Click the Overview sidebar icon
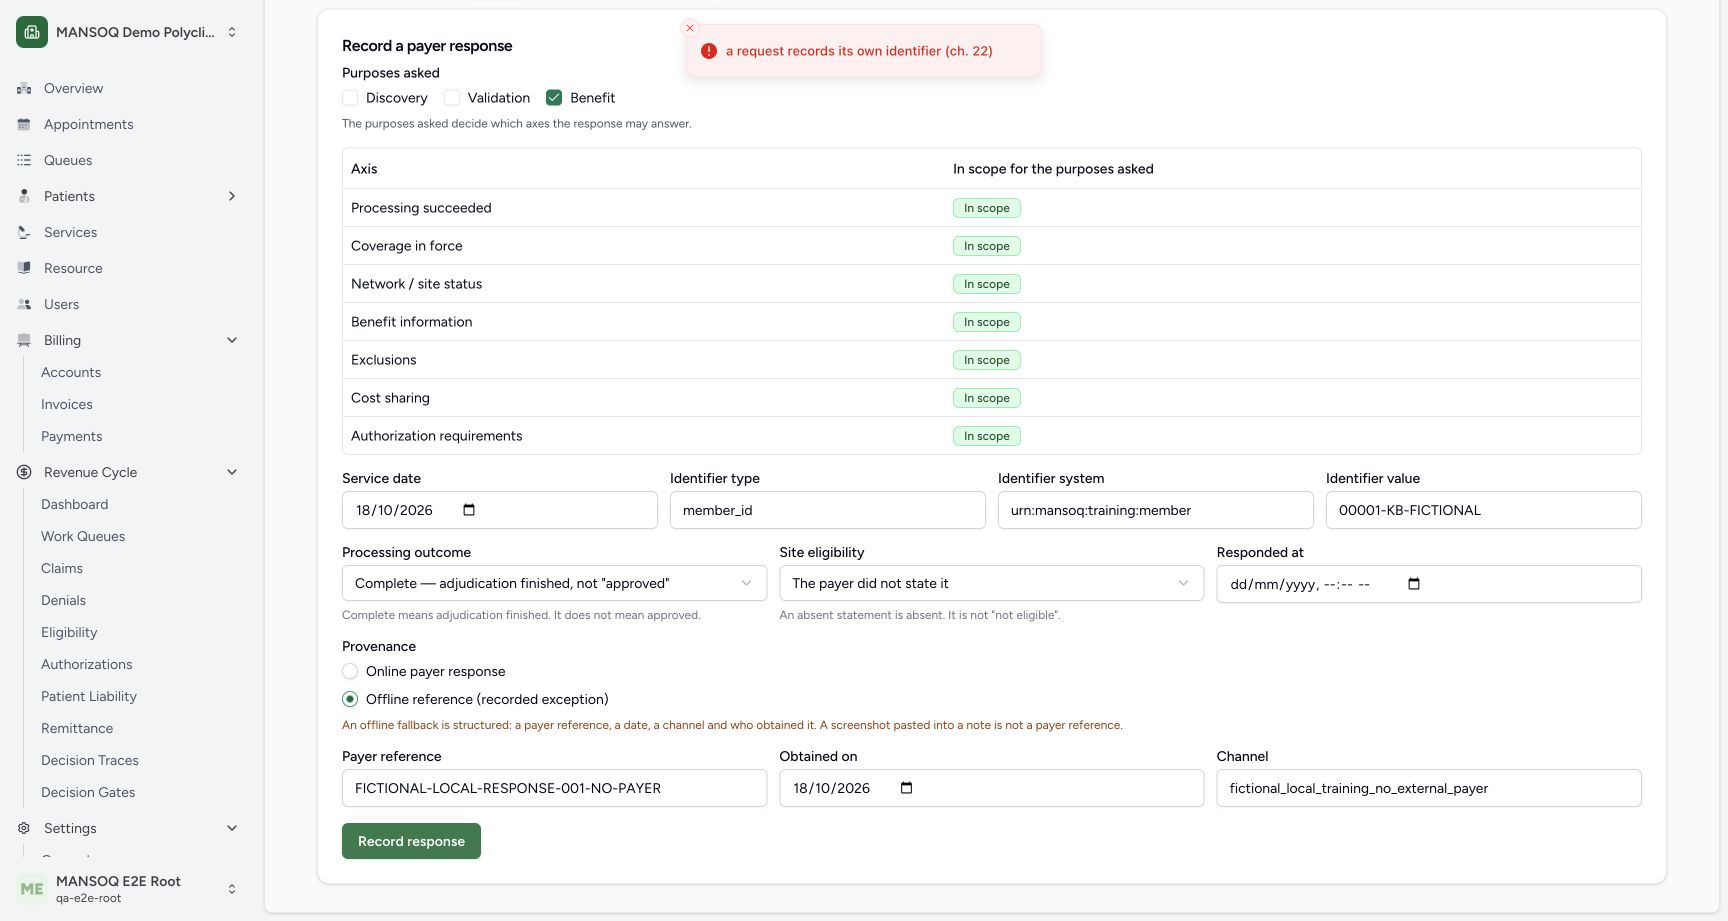 [x=24, y=88]
